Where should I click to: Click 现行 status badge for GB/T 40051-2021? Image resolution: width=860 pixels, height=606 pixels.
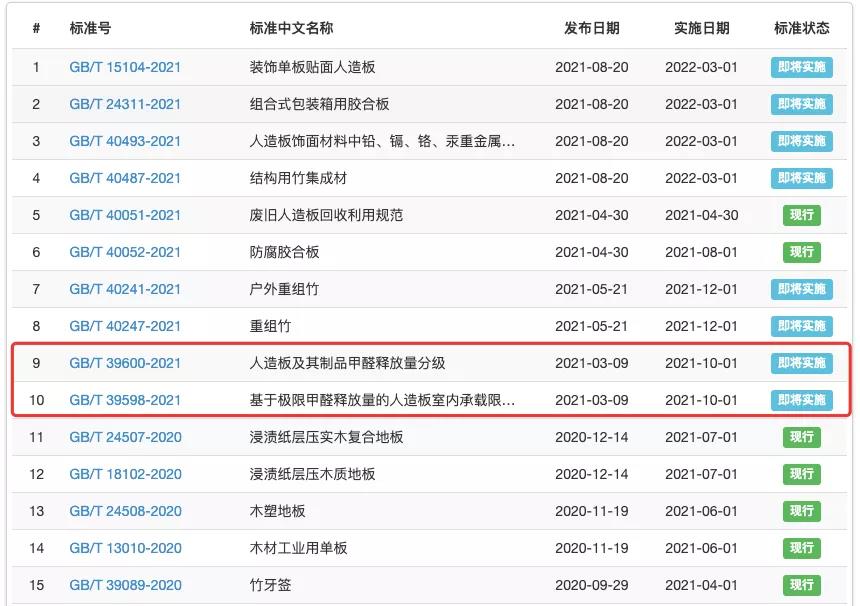[x=801, y=215]
